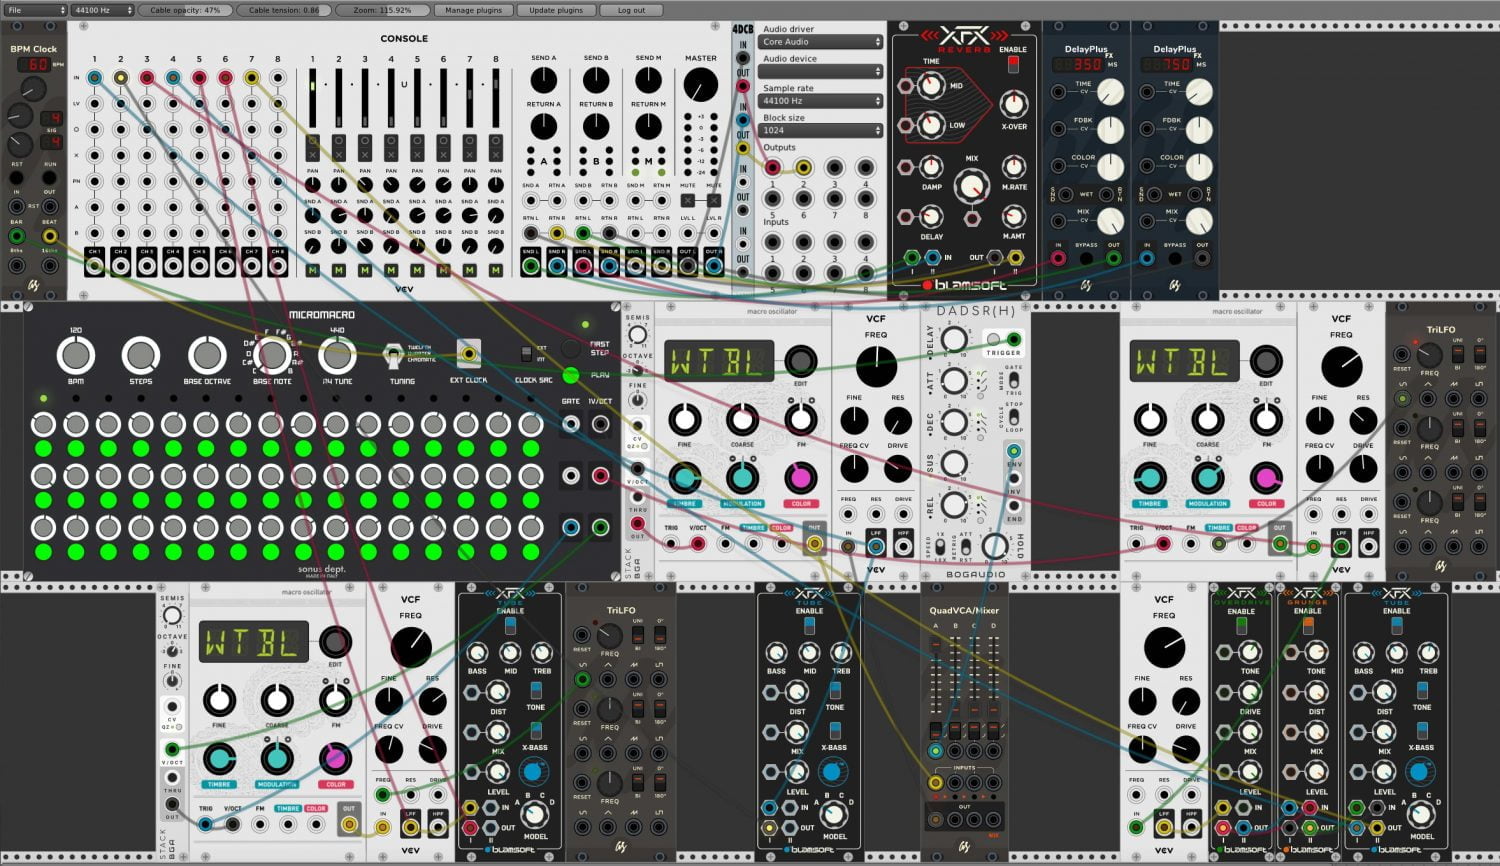Click Console MASTER knob
The image size is (1500, 866).
pos(701,83)
